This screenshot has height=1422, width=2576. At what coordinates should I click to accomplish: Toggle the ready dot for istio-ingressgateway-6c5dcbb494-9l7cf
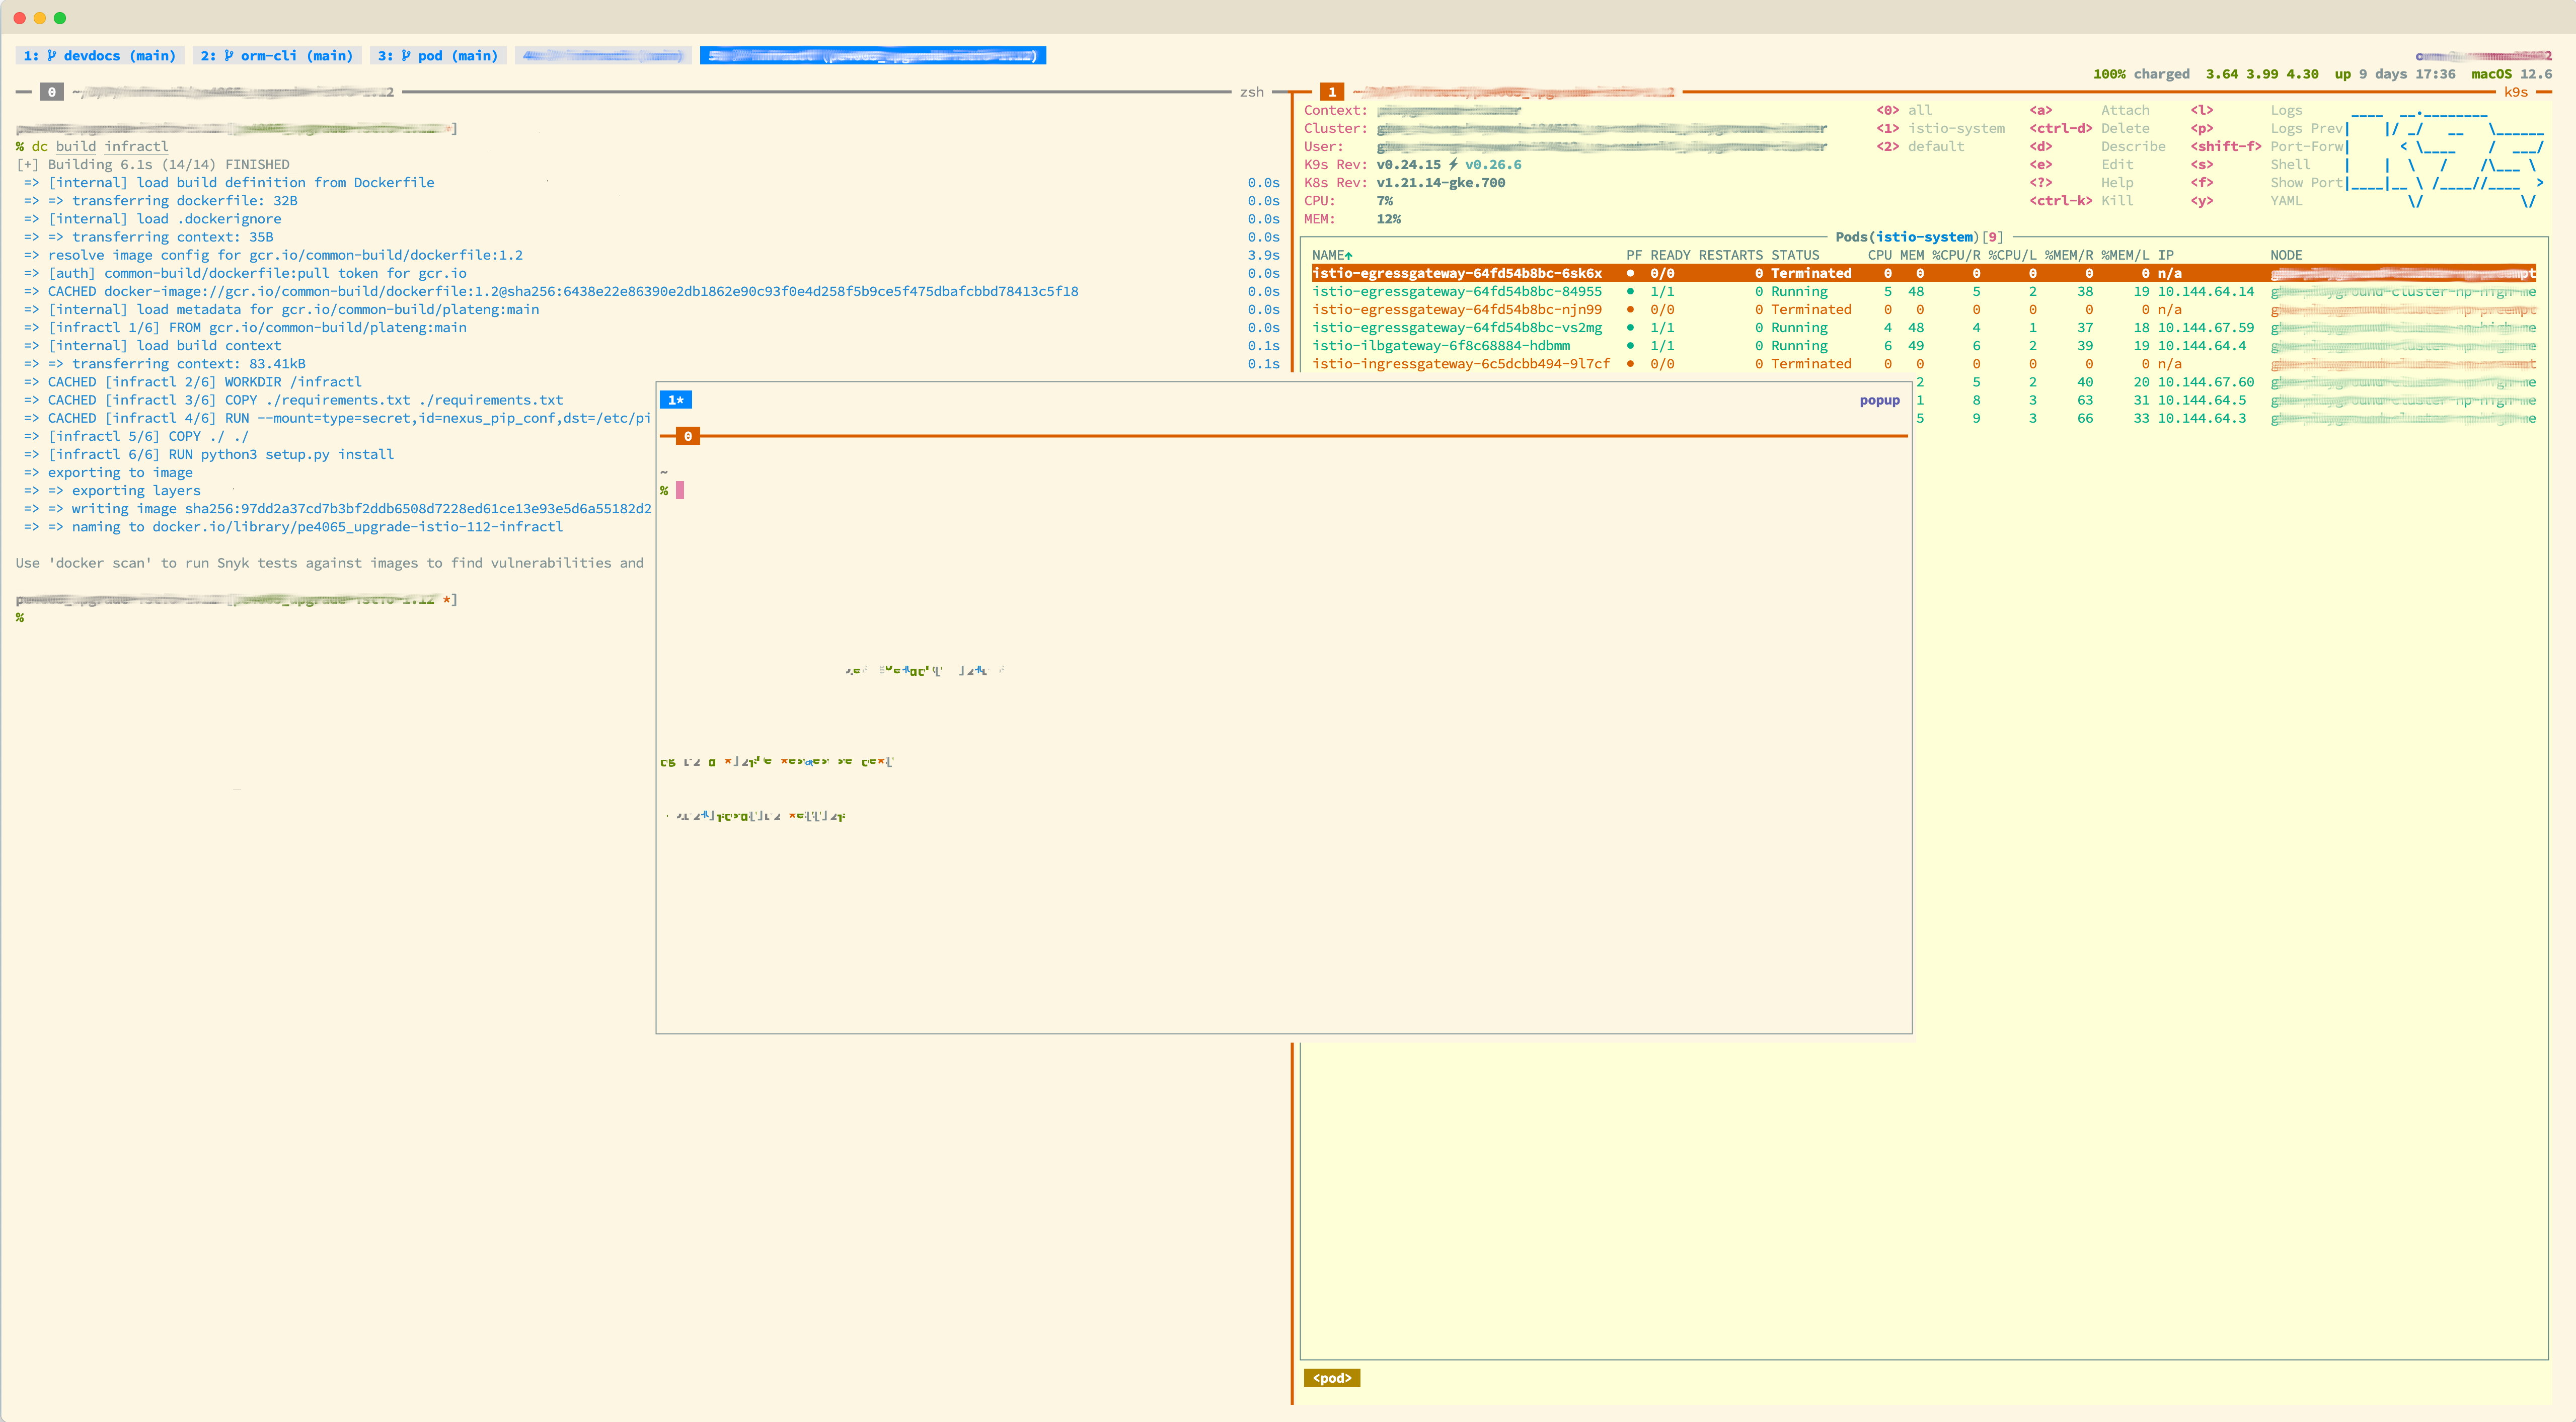[1630, 364]
